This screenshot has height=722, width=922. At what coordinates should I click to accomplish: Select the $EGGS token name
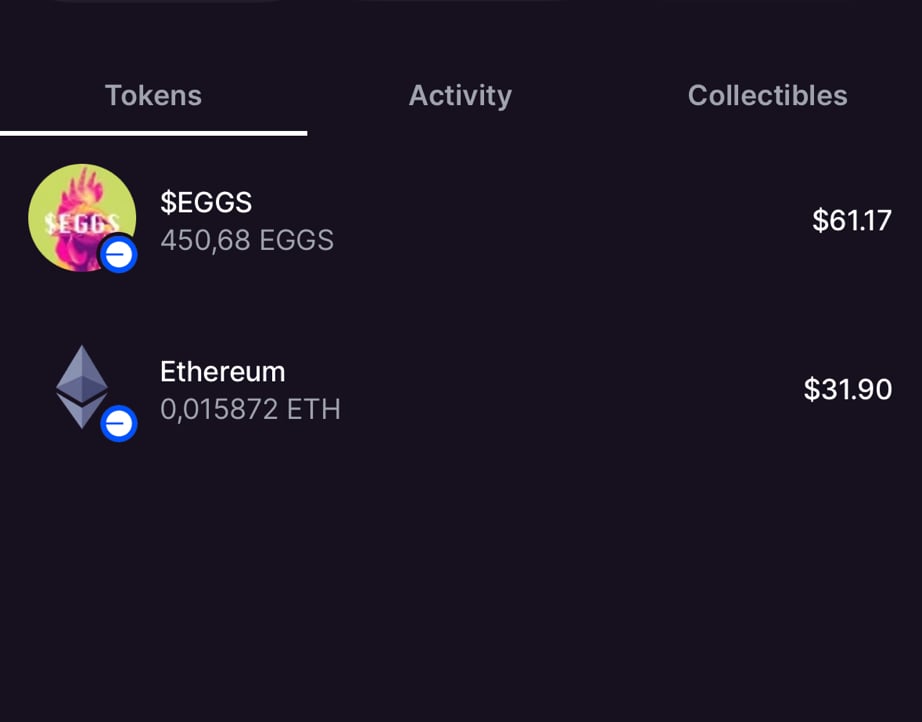pos(206,203)
